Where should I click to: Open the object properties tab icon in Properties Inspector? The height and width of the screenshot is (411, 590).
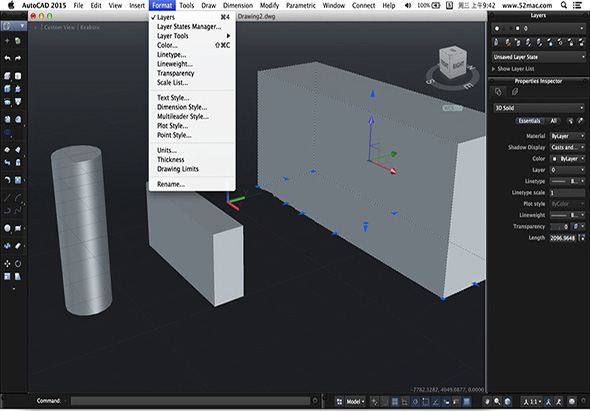coord(498,92)
